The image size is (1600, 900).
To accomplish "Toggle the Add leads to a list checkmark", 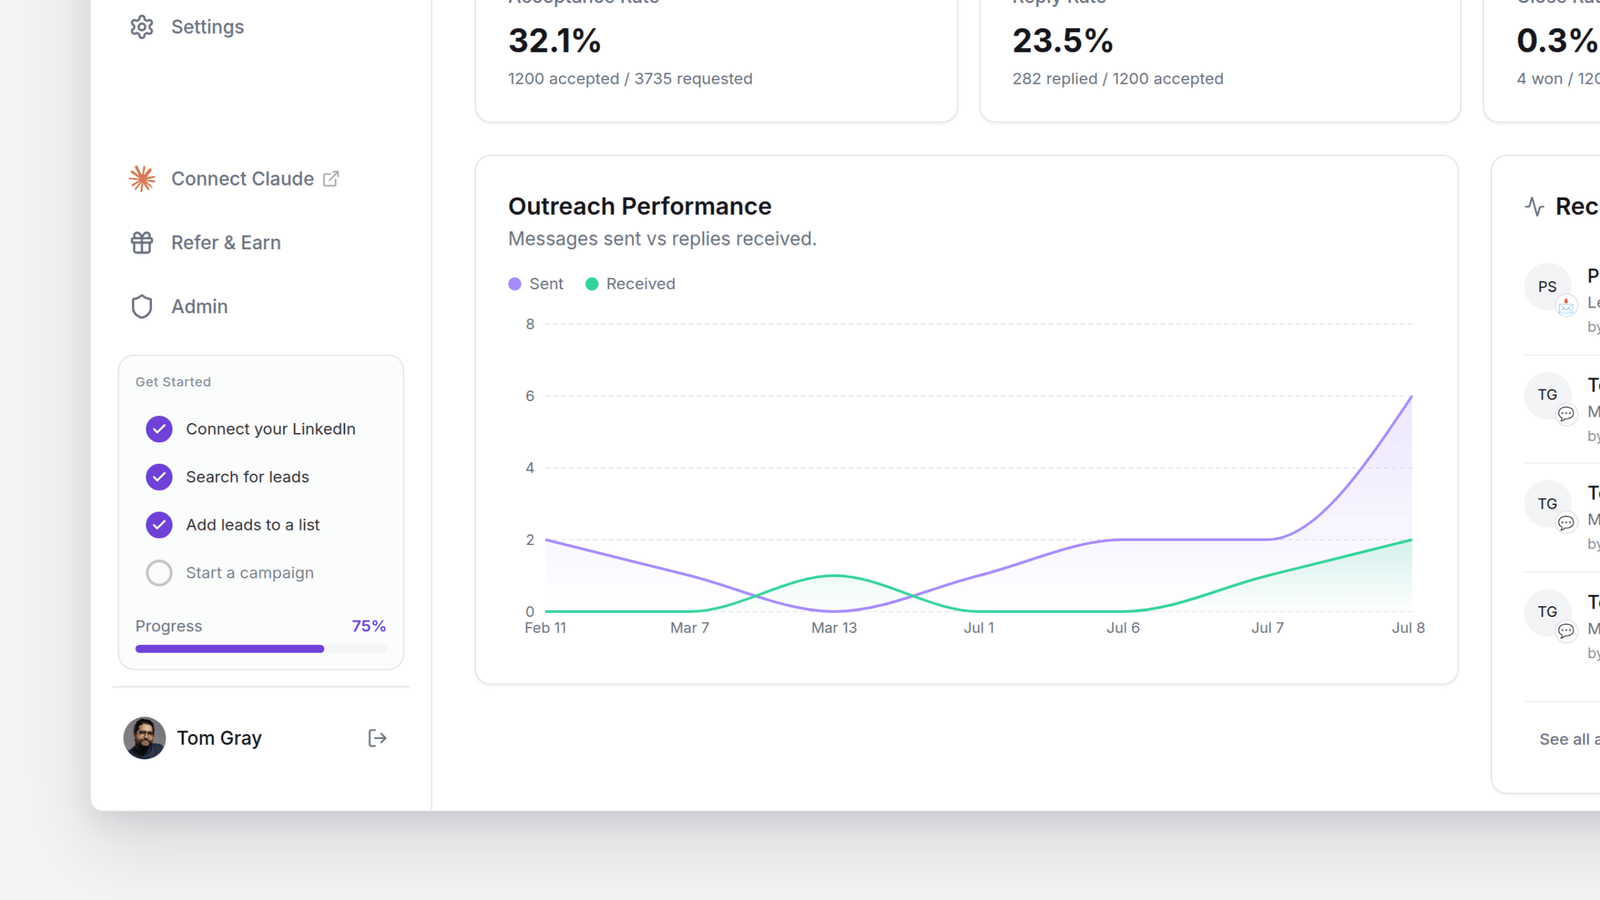I will 159,525.
